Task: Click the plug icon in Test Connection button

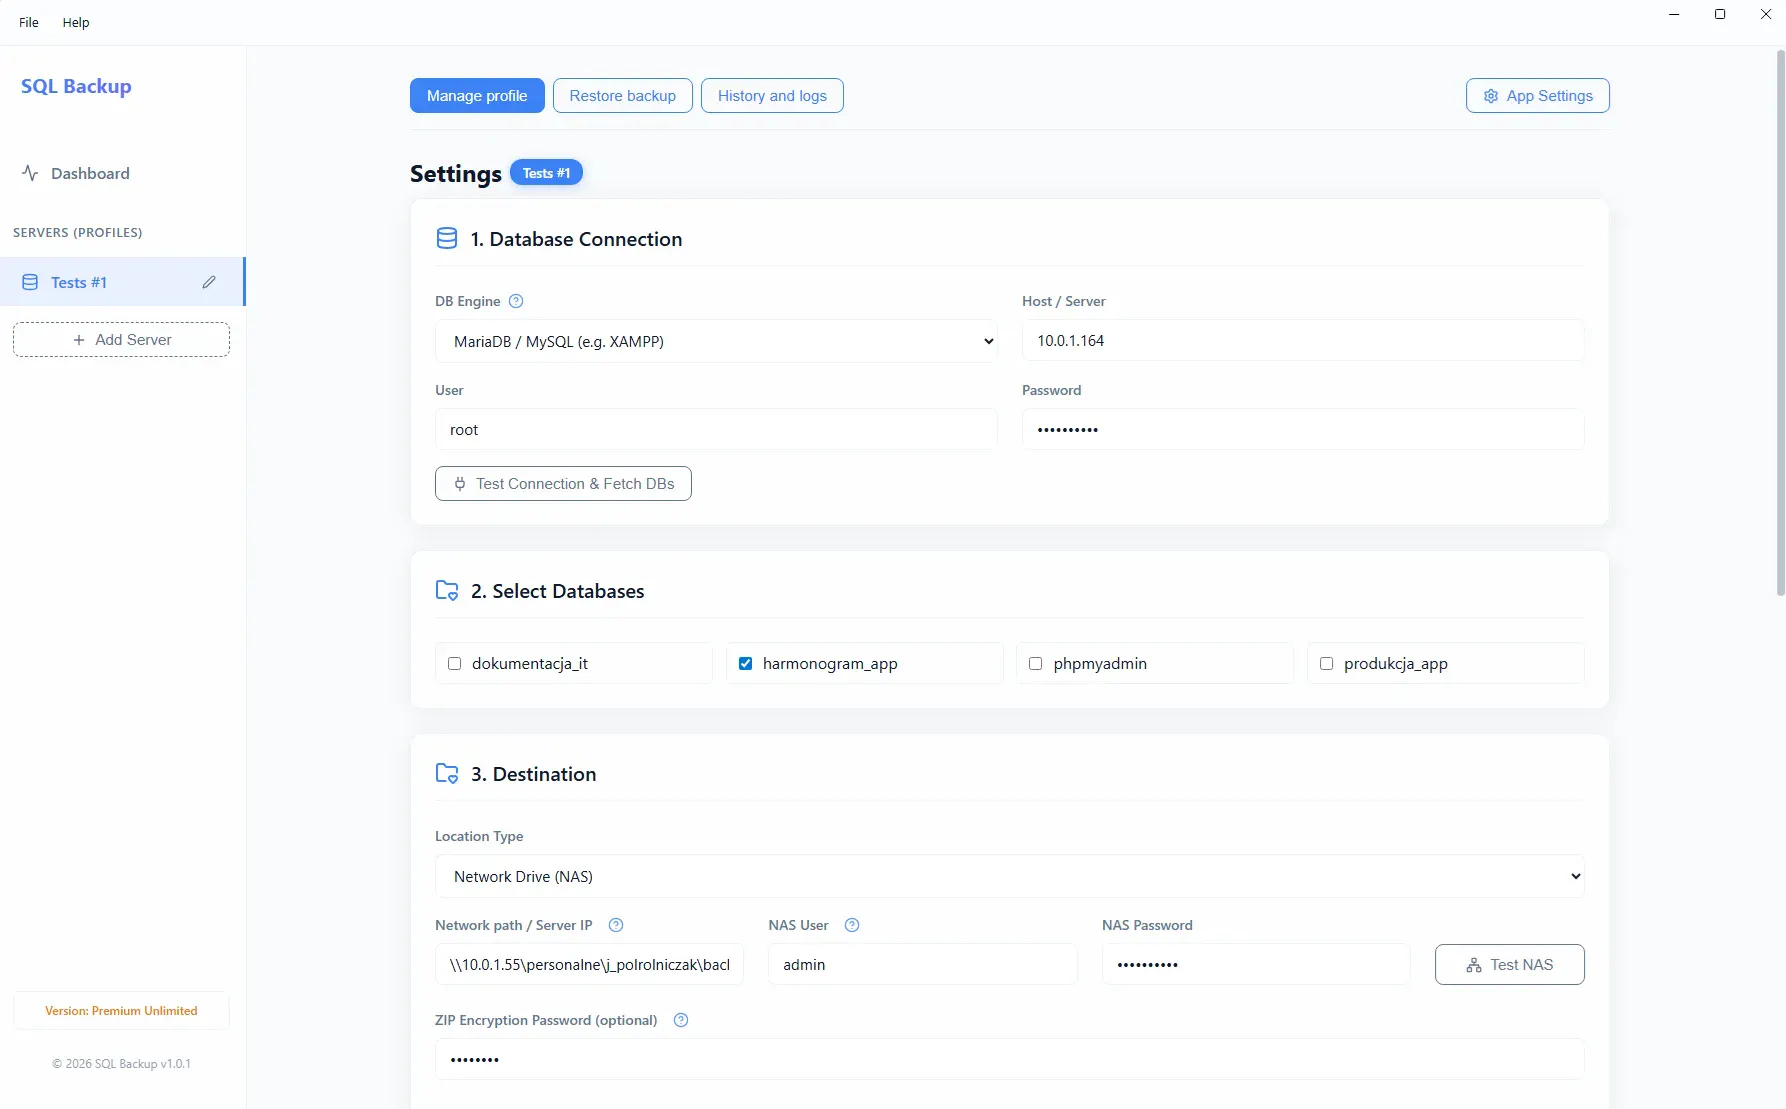Action: [x=460, y=484]
